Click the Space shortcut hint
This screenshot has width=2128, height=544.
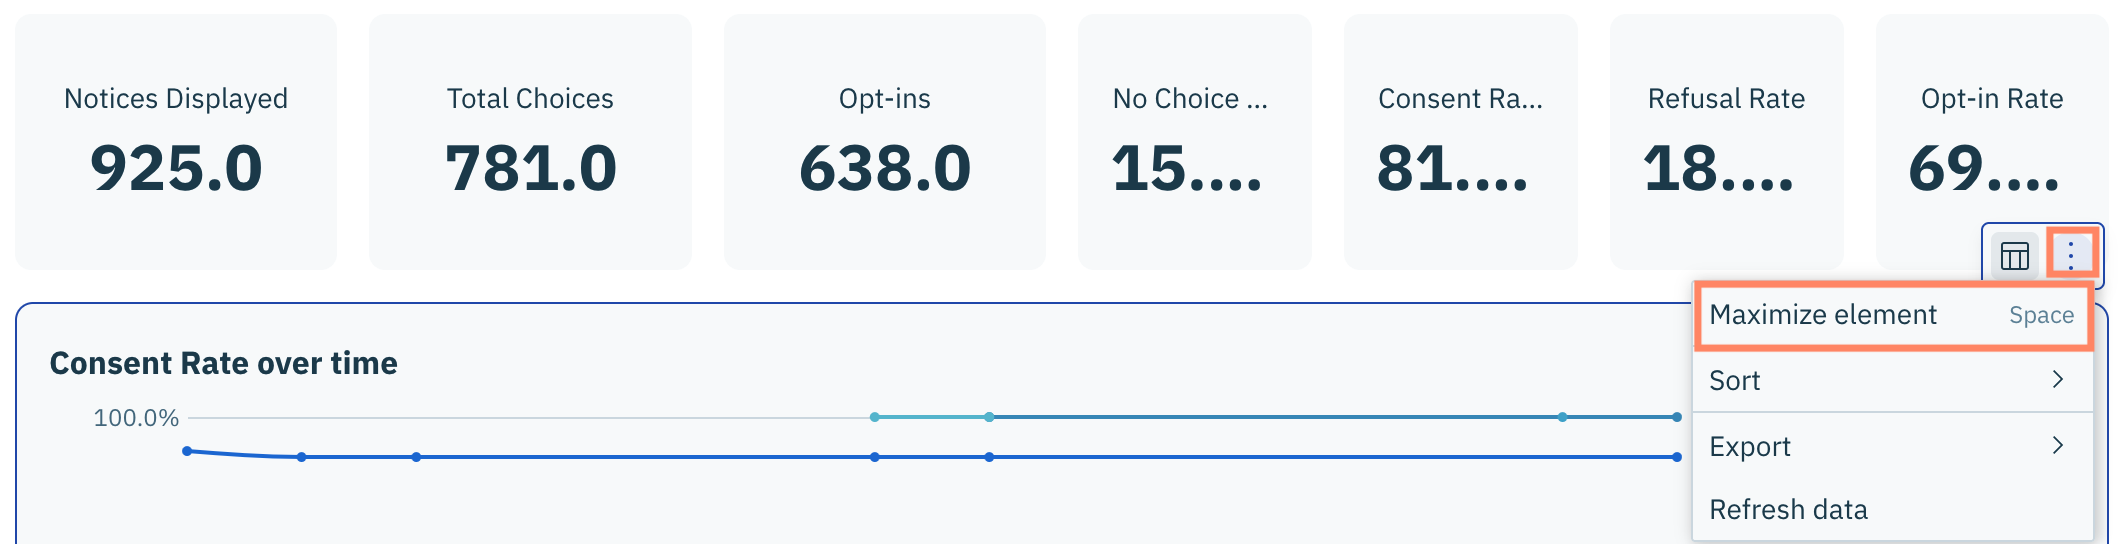[2041, 316]
